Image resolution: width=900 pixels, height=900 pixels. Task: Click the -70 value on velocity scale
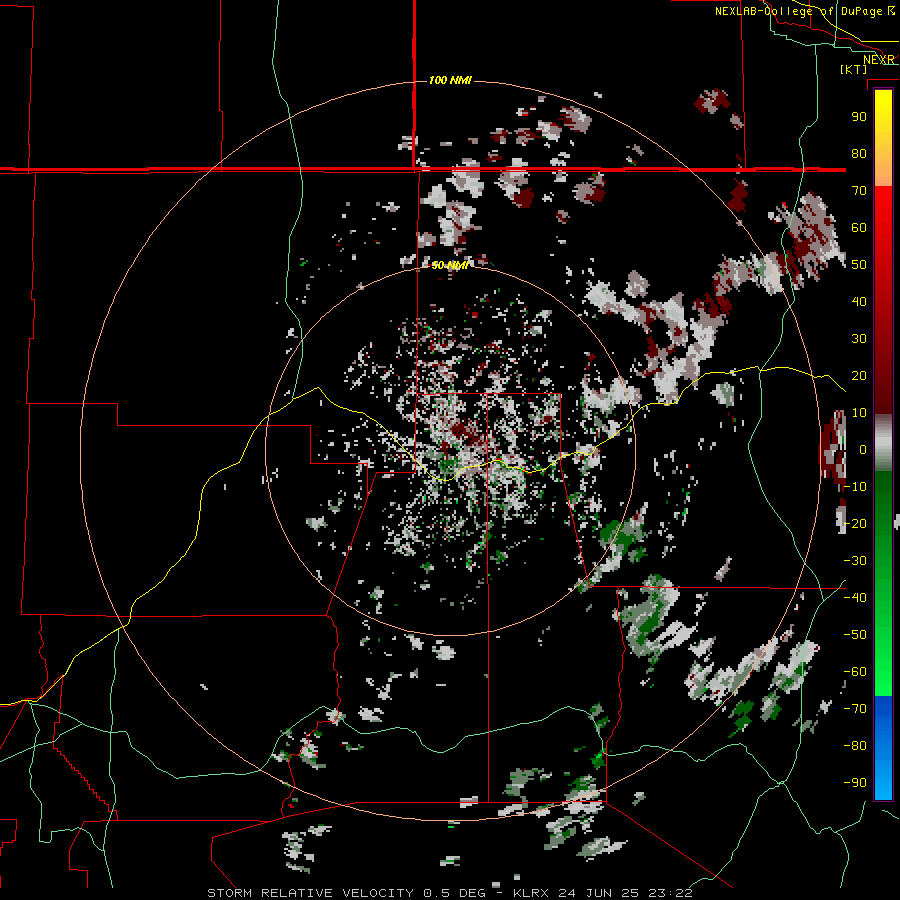855,708
